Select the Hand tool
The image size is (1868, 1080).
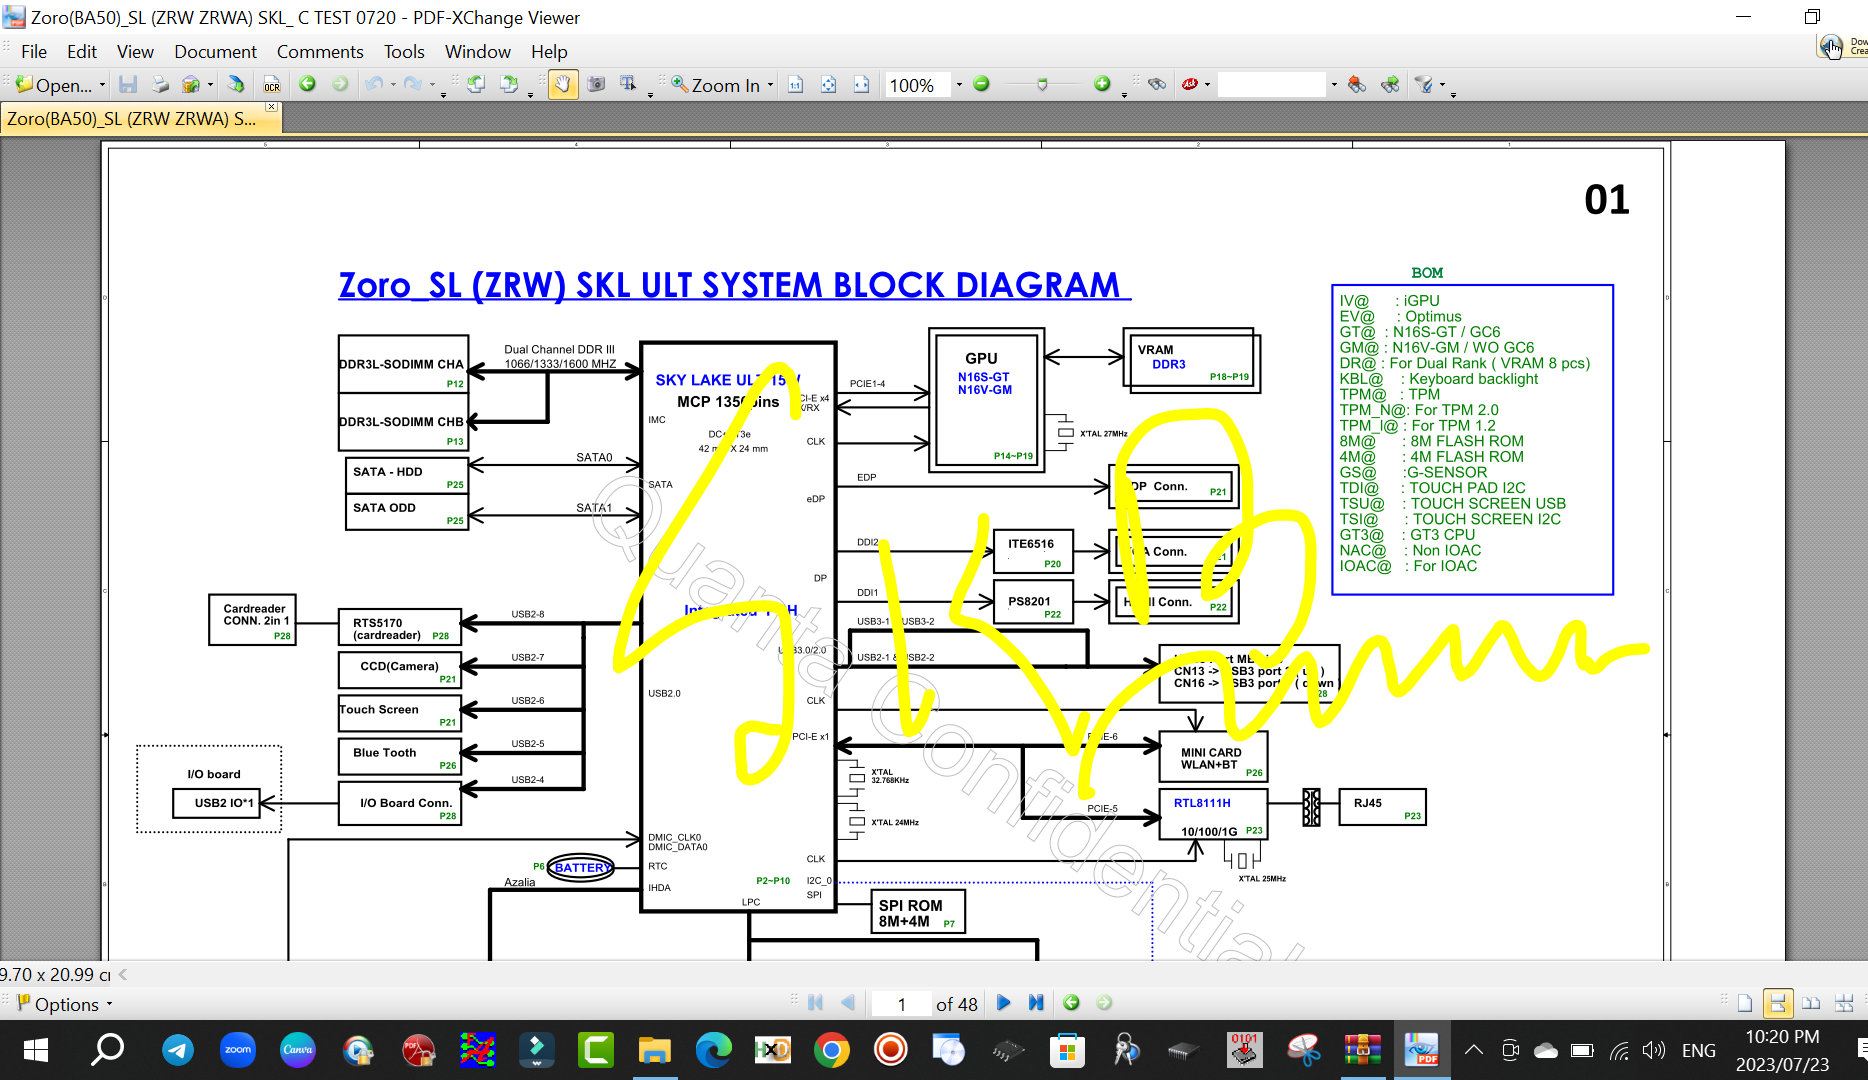(x=563, y=85)
